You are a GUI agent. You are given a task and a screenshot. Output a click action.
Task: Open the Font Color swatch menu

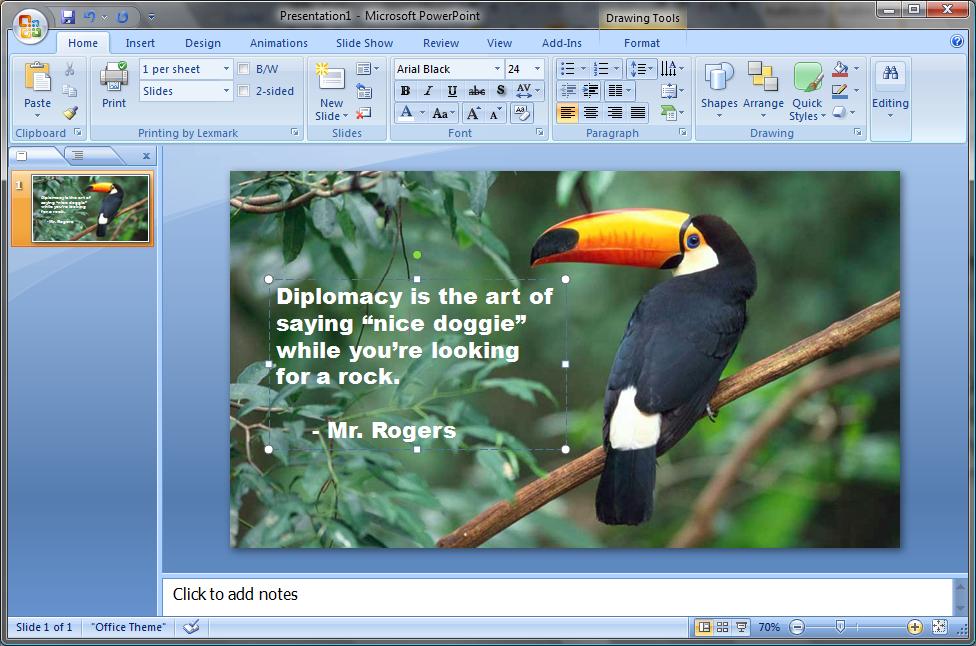click(x=421, y=111)
